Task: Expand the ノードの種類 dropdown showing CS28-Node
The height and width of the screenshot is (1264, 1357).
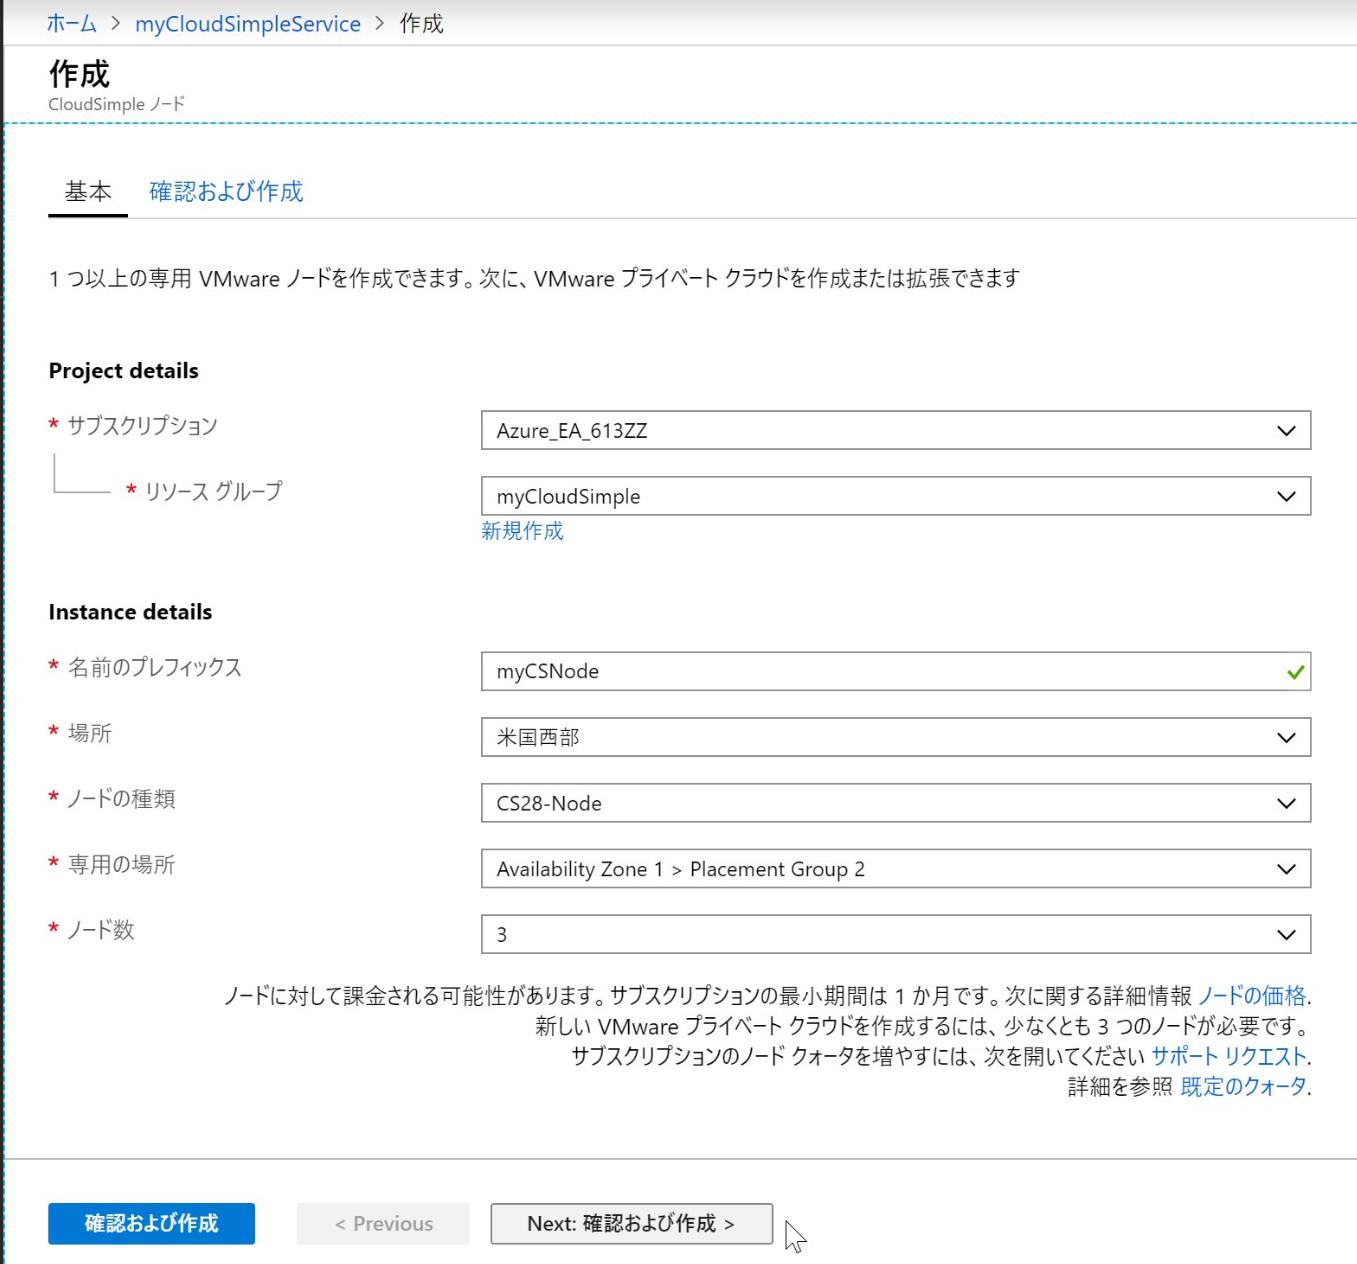Action: (x=1284, y=803)
